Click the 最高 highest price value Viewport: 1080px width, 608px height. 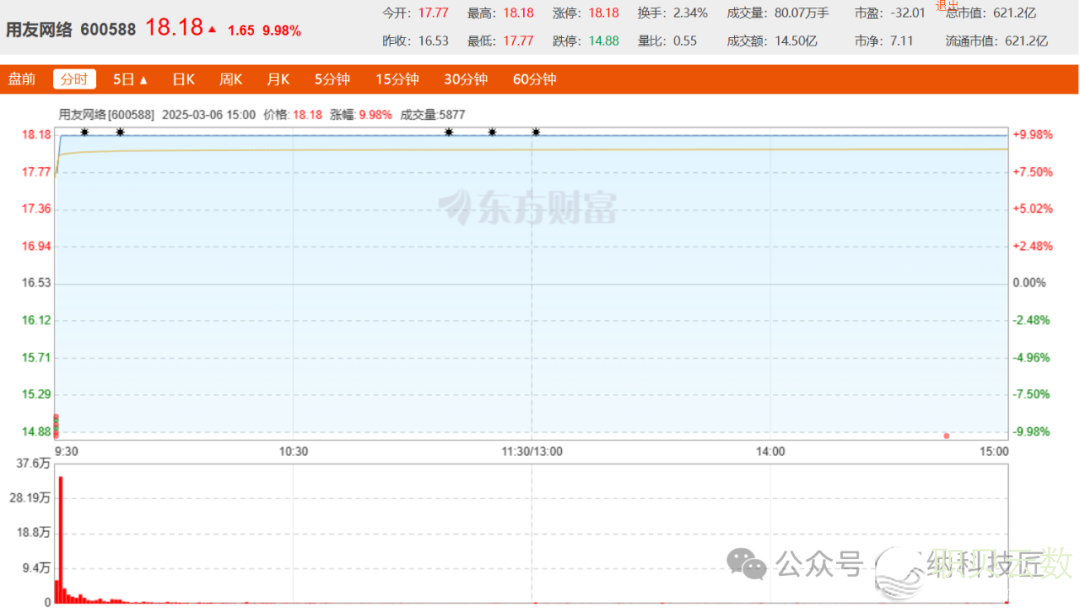[x=519, y=13]
